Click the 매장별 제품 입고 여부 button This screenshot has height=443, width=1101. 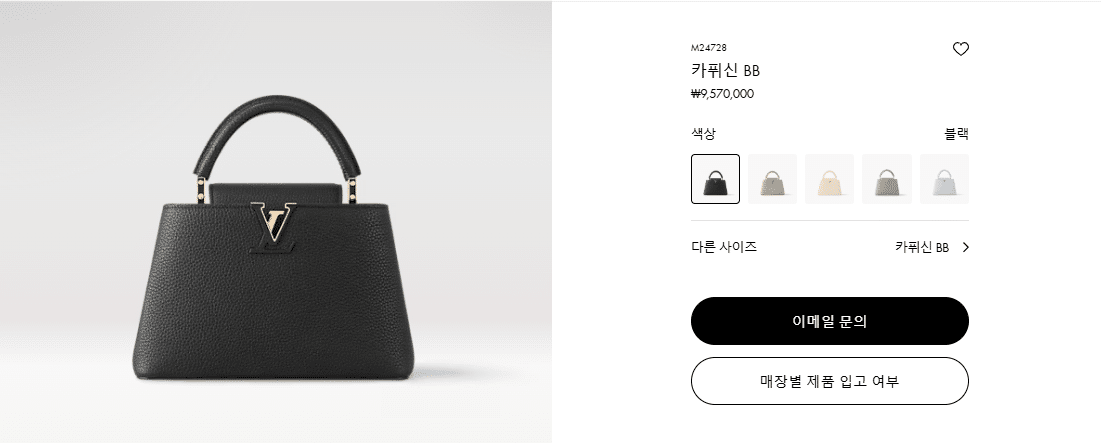(830, 381)
